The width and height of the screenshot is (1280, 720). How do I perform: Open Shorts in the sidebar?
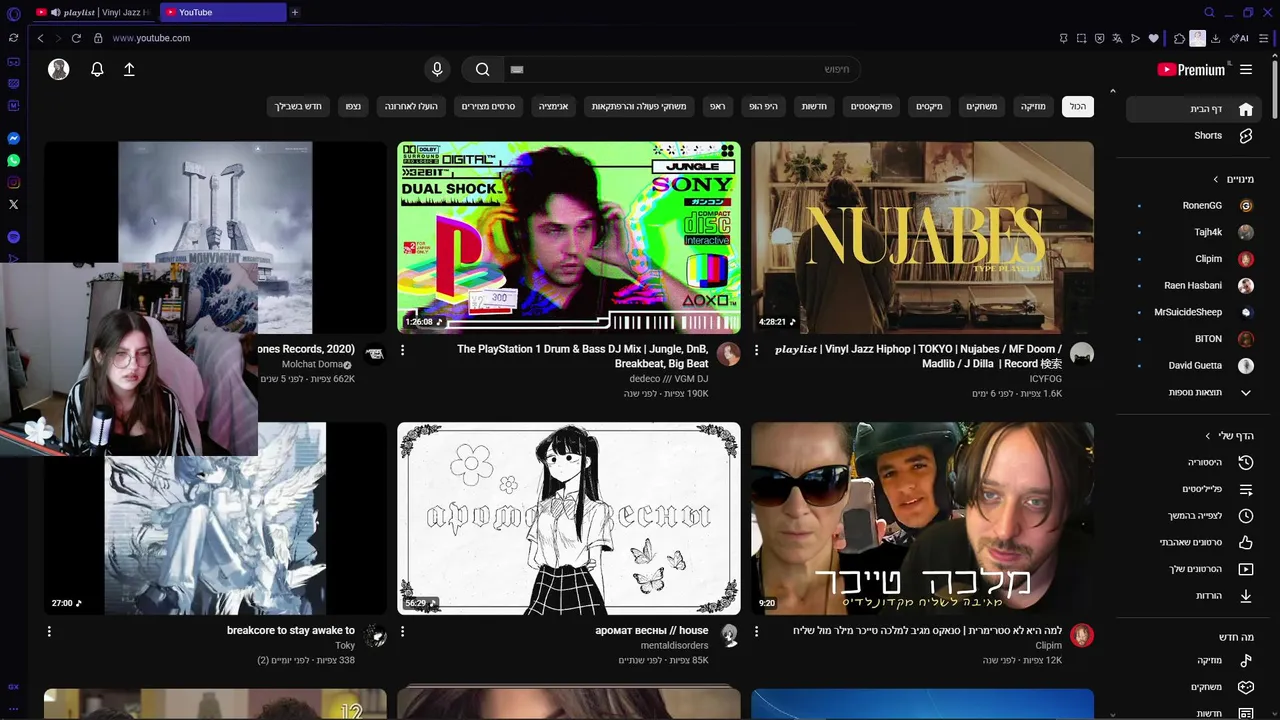(x=1195, y=135)
